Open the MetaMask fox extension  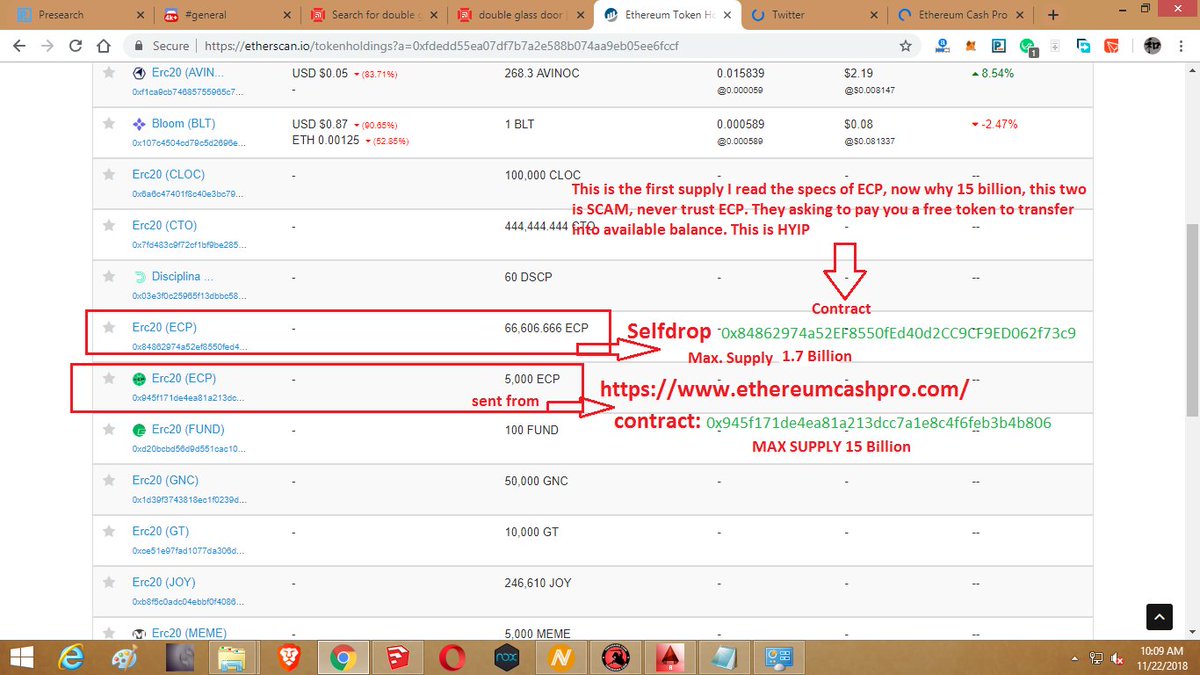[x=970, y=46]
